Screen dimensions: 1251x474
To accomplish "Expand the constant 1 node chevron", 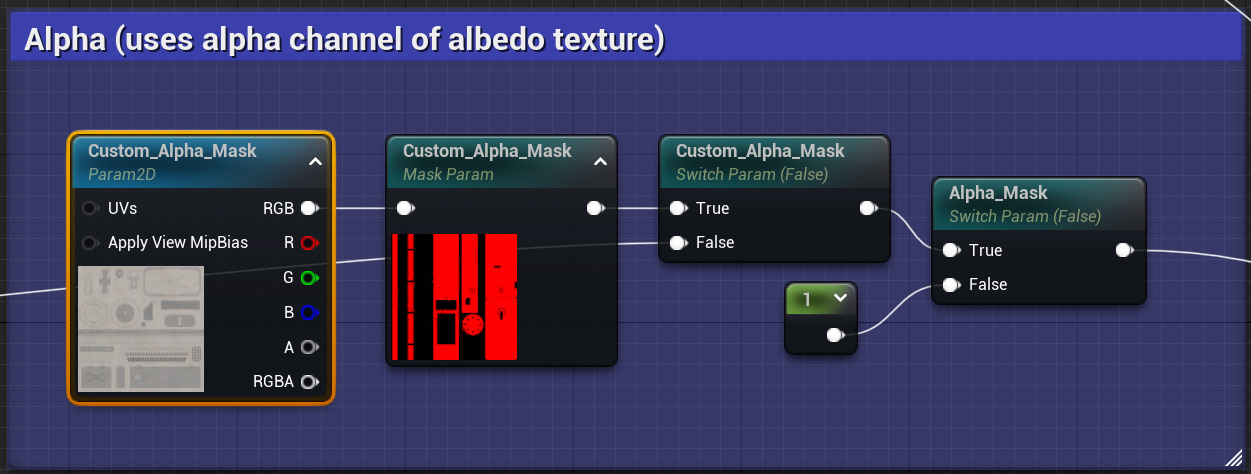I will 839,297.
